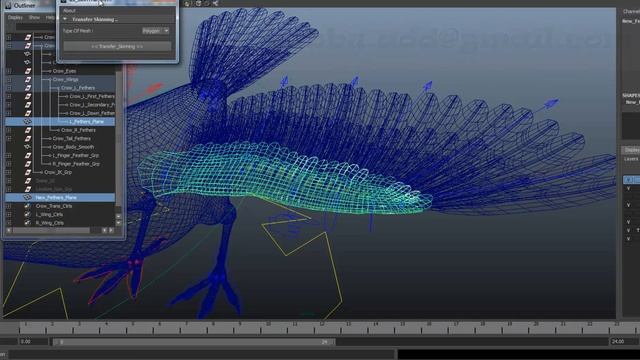This screenshot has height=360, width=640.
Task: Expand the Crow_L_First_Fethers row
Action: point(9,96)
